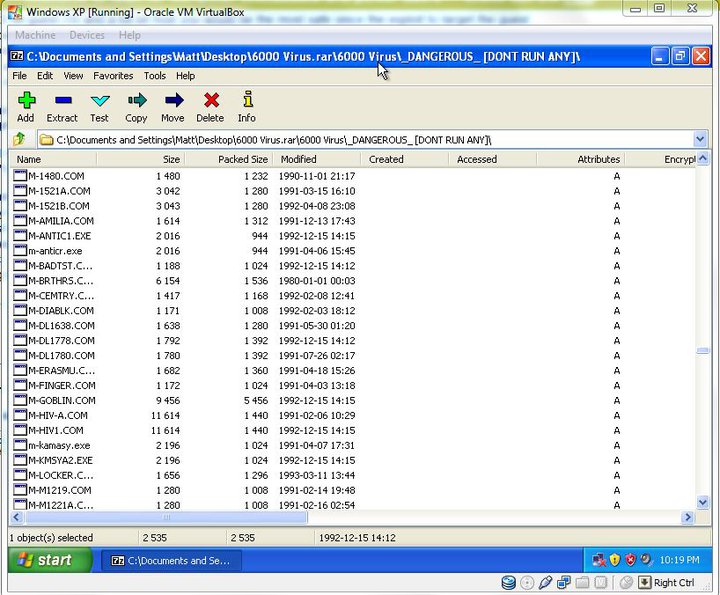Click the Copy toolbar icon
The height and width of the screenshot is (595, 720).
coord(137,100)
